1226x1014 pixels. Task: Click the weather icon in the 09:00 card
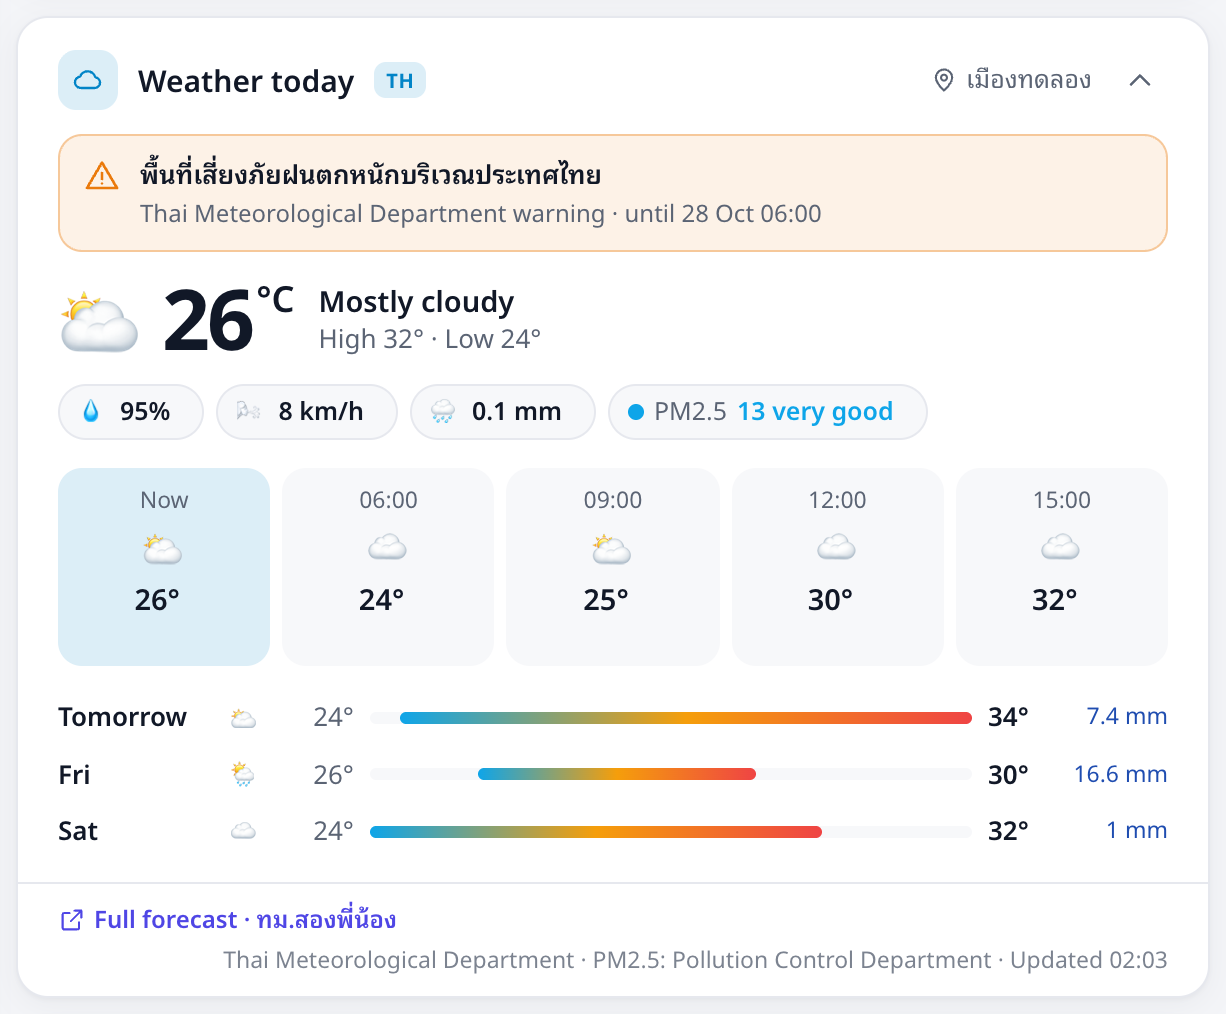tap(612, 548)
